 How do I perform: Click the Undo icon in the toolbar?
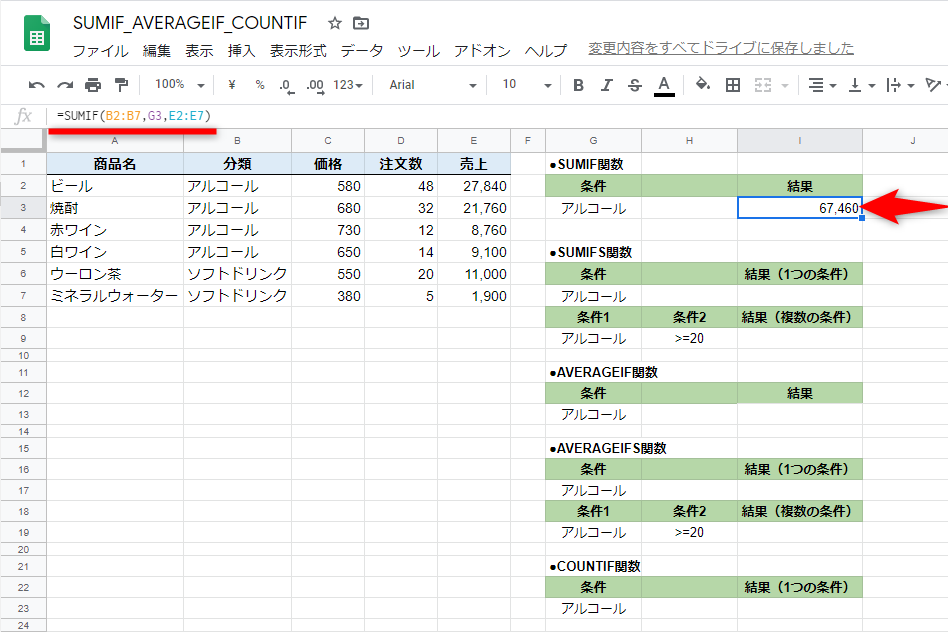pyautogui.click(x=34, y=85)
